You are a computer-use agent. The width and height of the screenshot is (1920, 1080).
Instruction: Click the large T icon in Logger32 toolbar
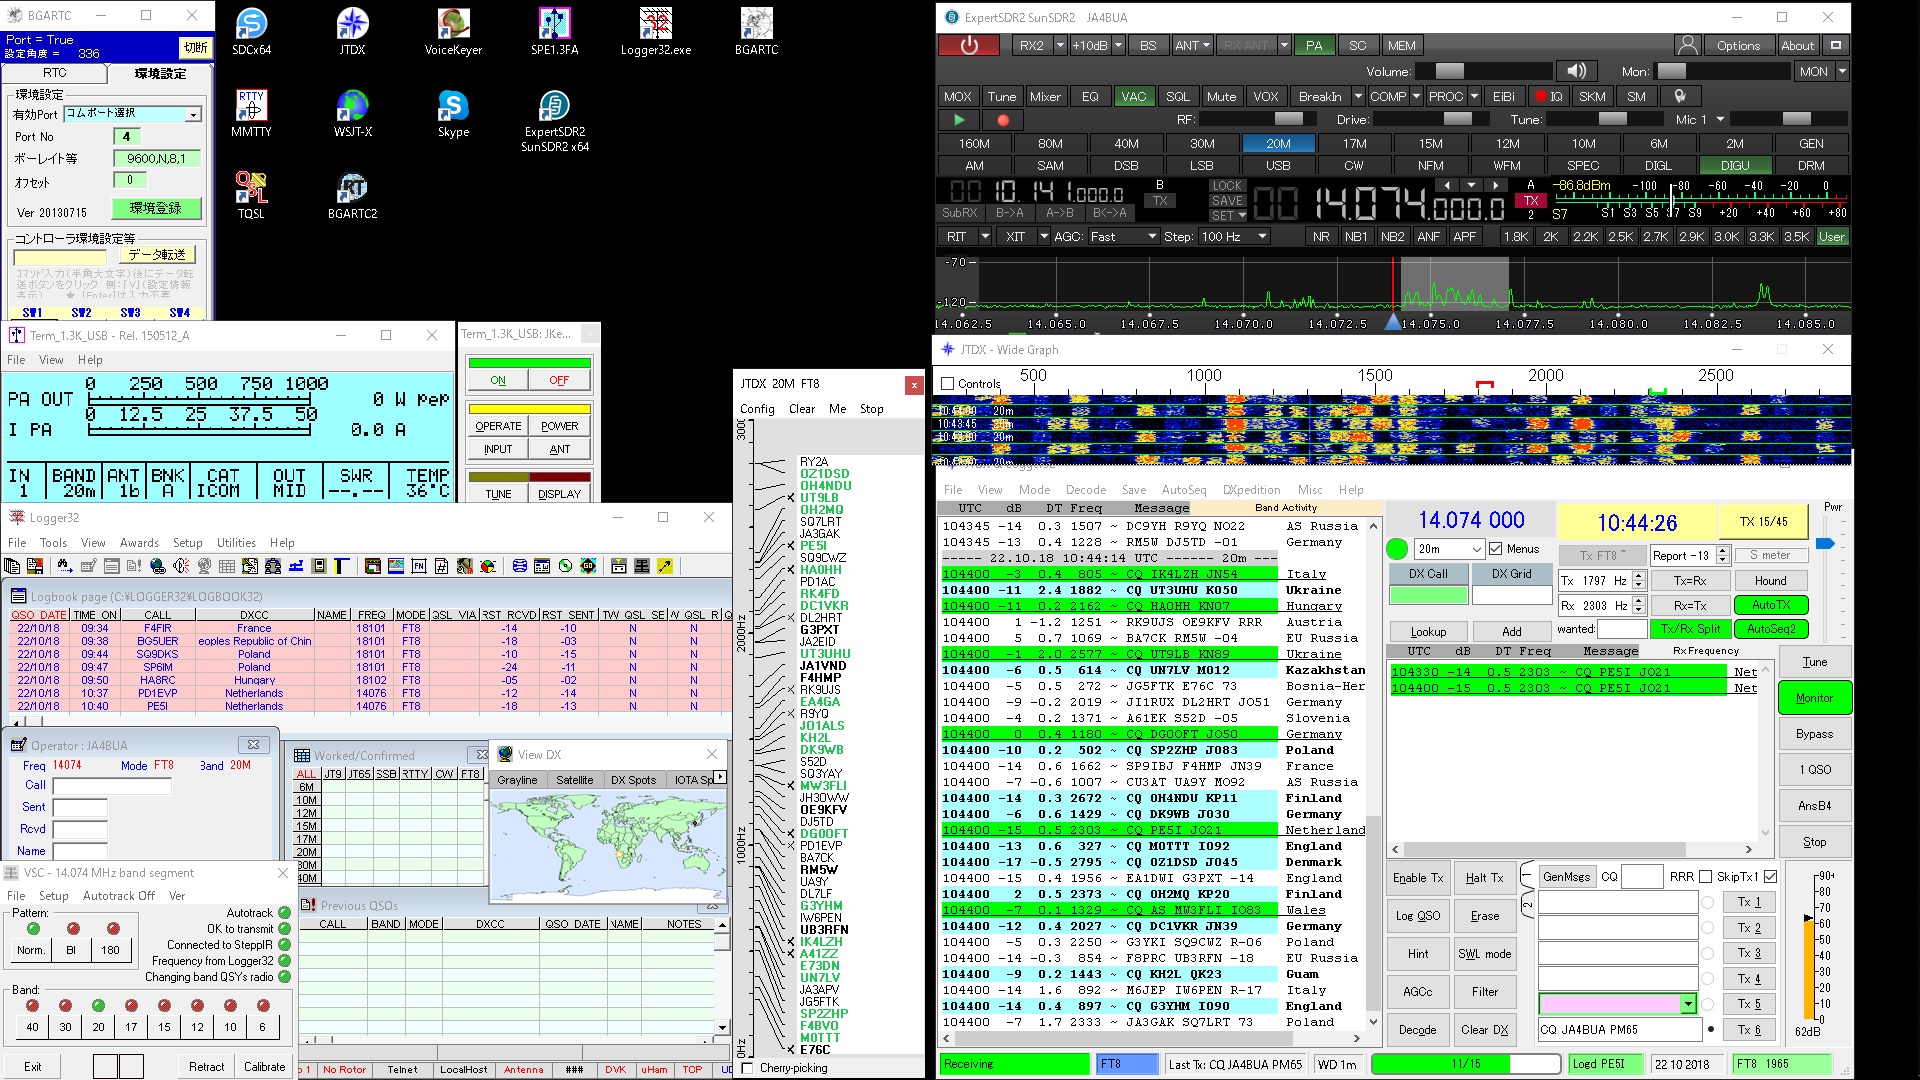pyautogui.click(x=341, y=566)
